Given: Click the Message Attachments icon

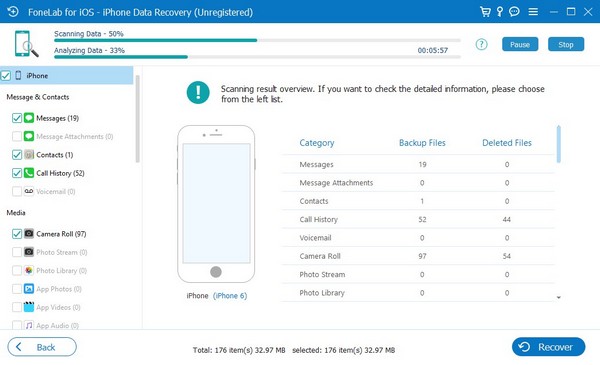Looking at the screenshot, I should [x=29, y=136].
